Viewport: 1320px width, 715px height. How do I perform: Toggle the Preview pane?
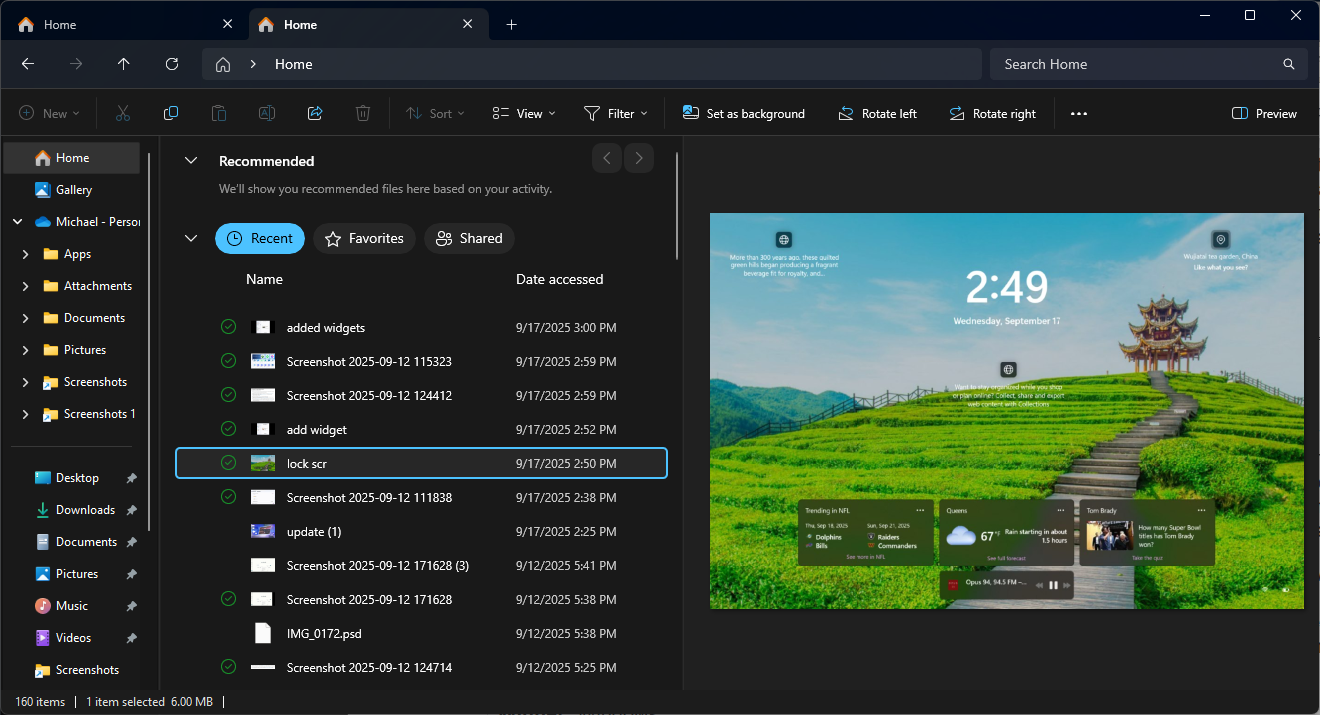click(x=1264, y=113)
